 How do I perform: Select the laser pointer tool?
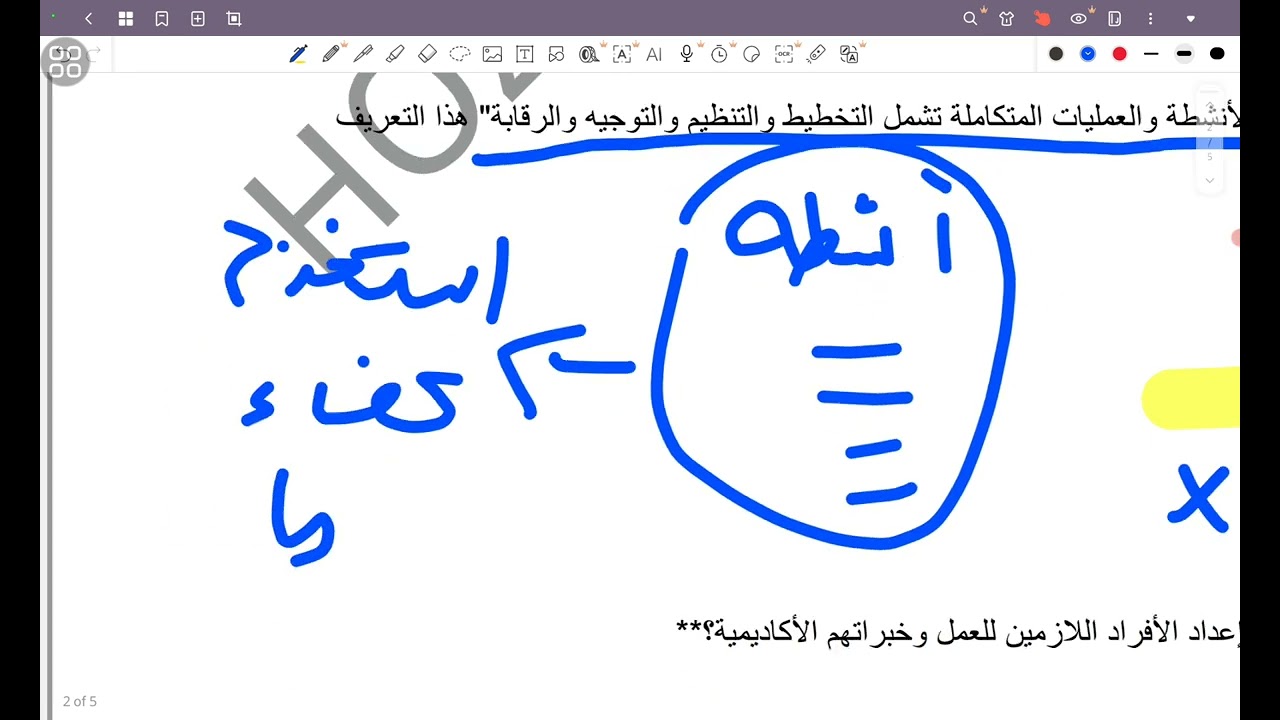(816, 54)
